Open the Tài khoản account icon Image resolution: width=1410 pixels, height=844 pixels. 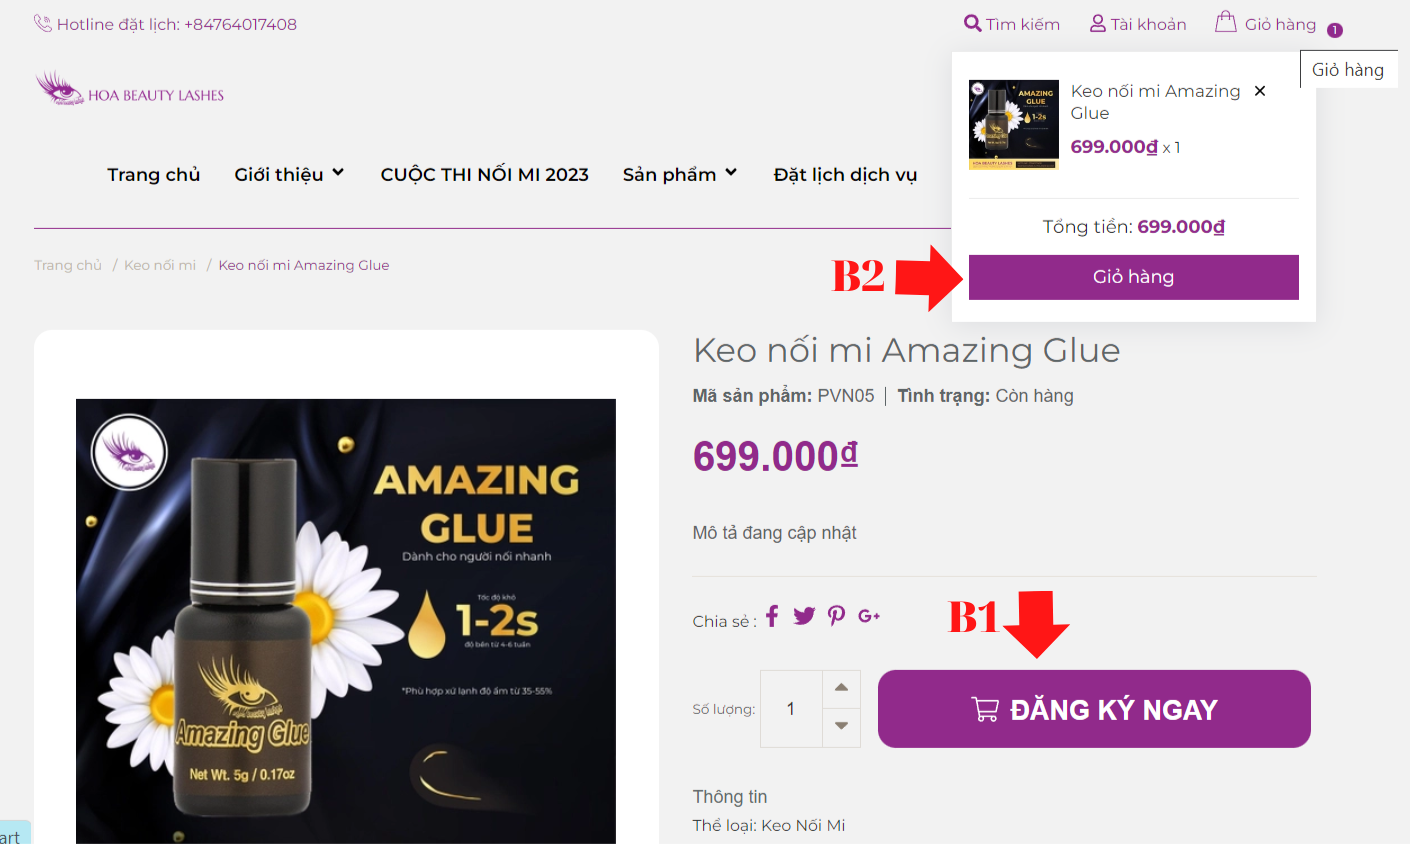(x=1097, y=23)
